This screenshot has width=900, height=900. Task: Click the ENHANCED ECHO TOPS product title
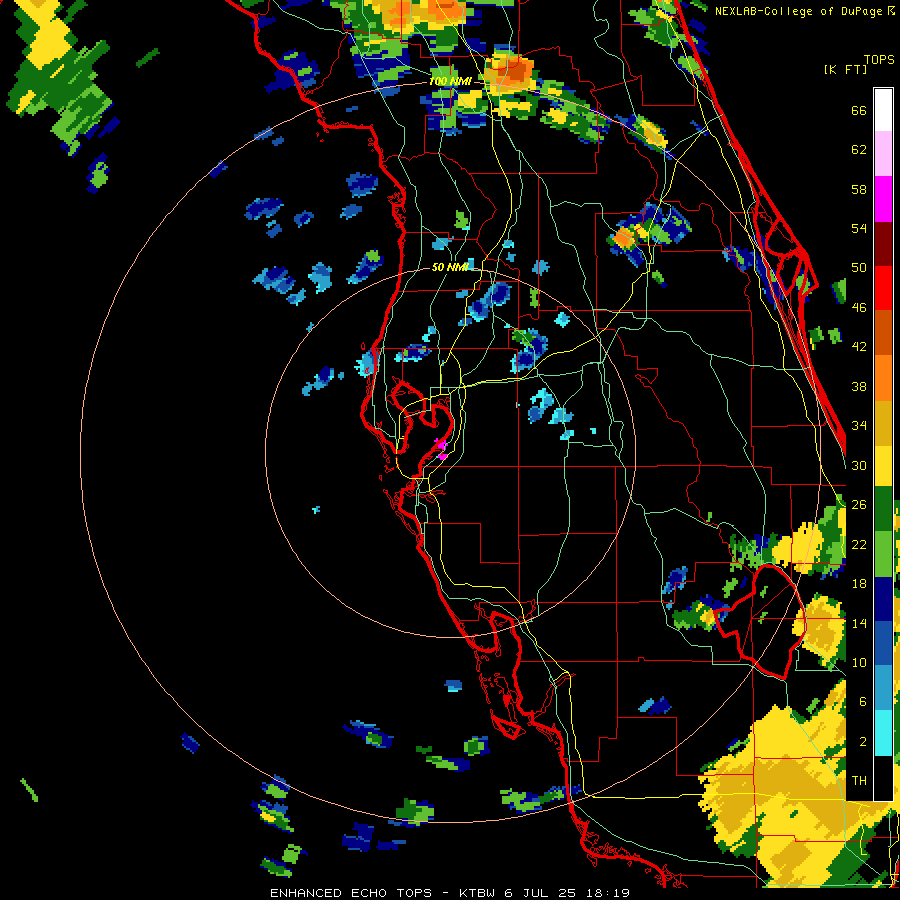click(x=351, y=893)
